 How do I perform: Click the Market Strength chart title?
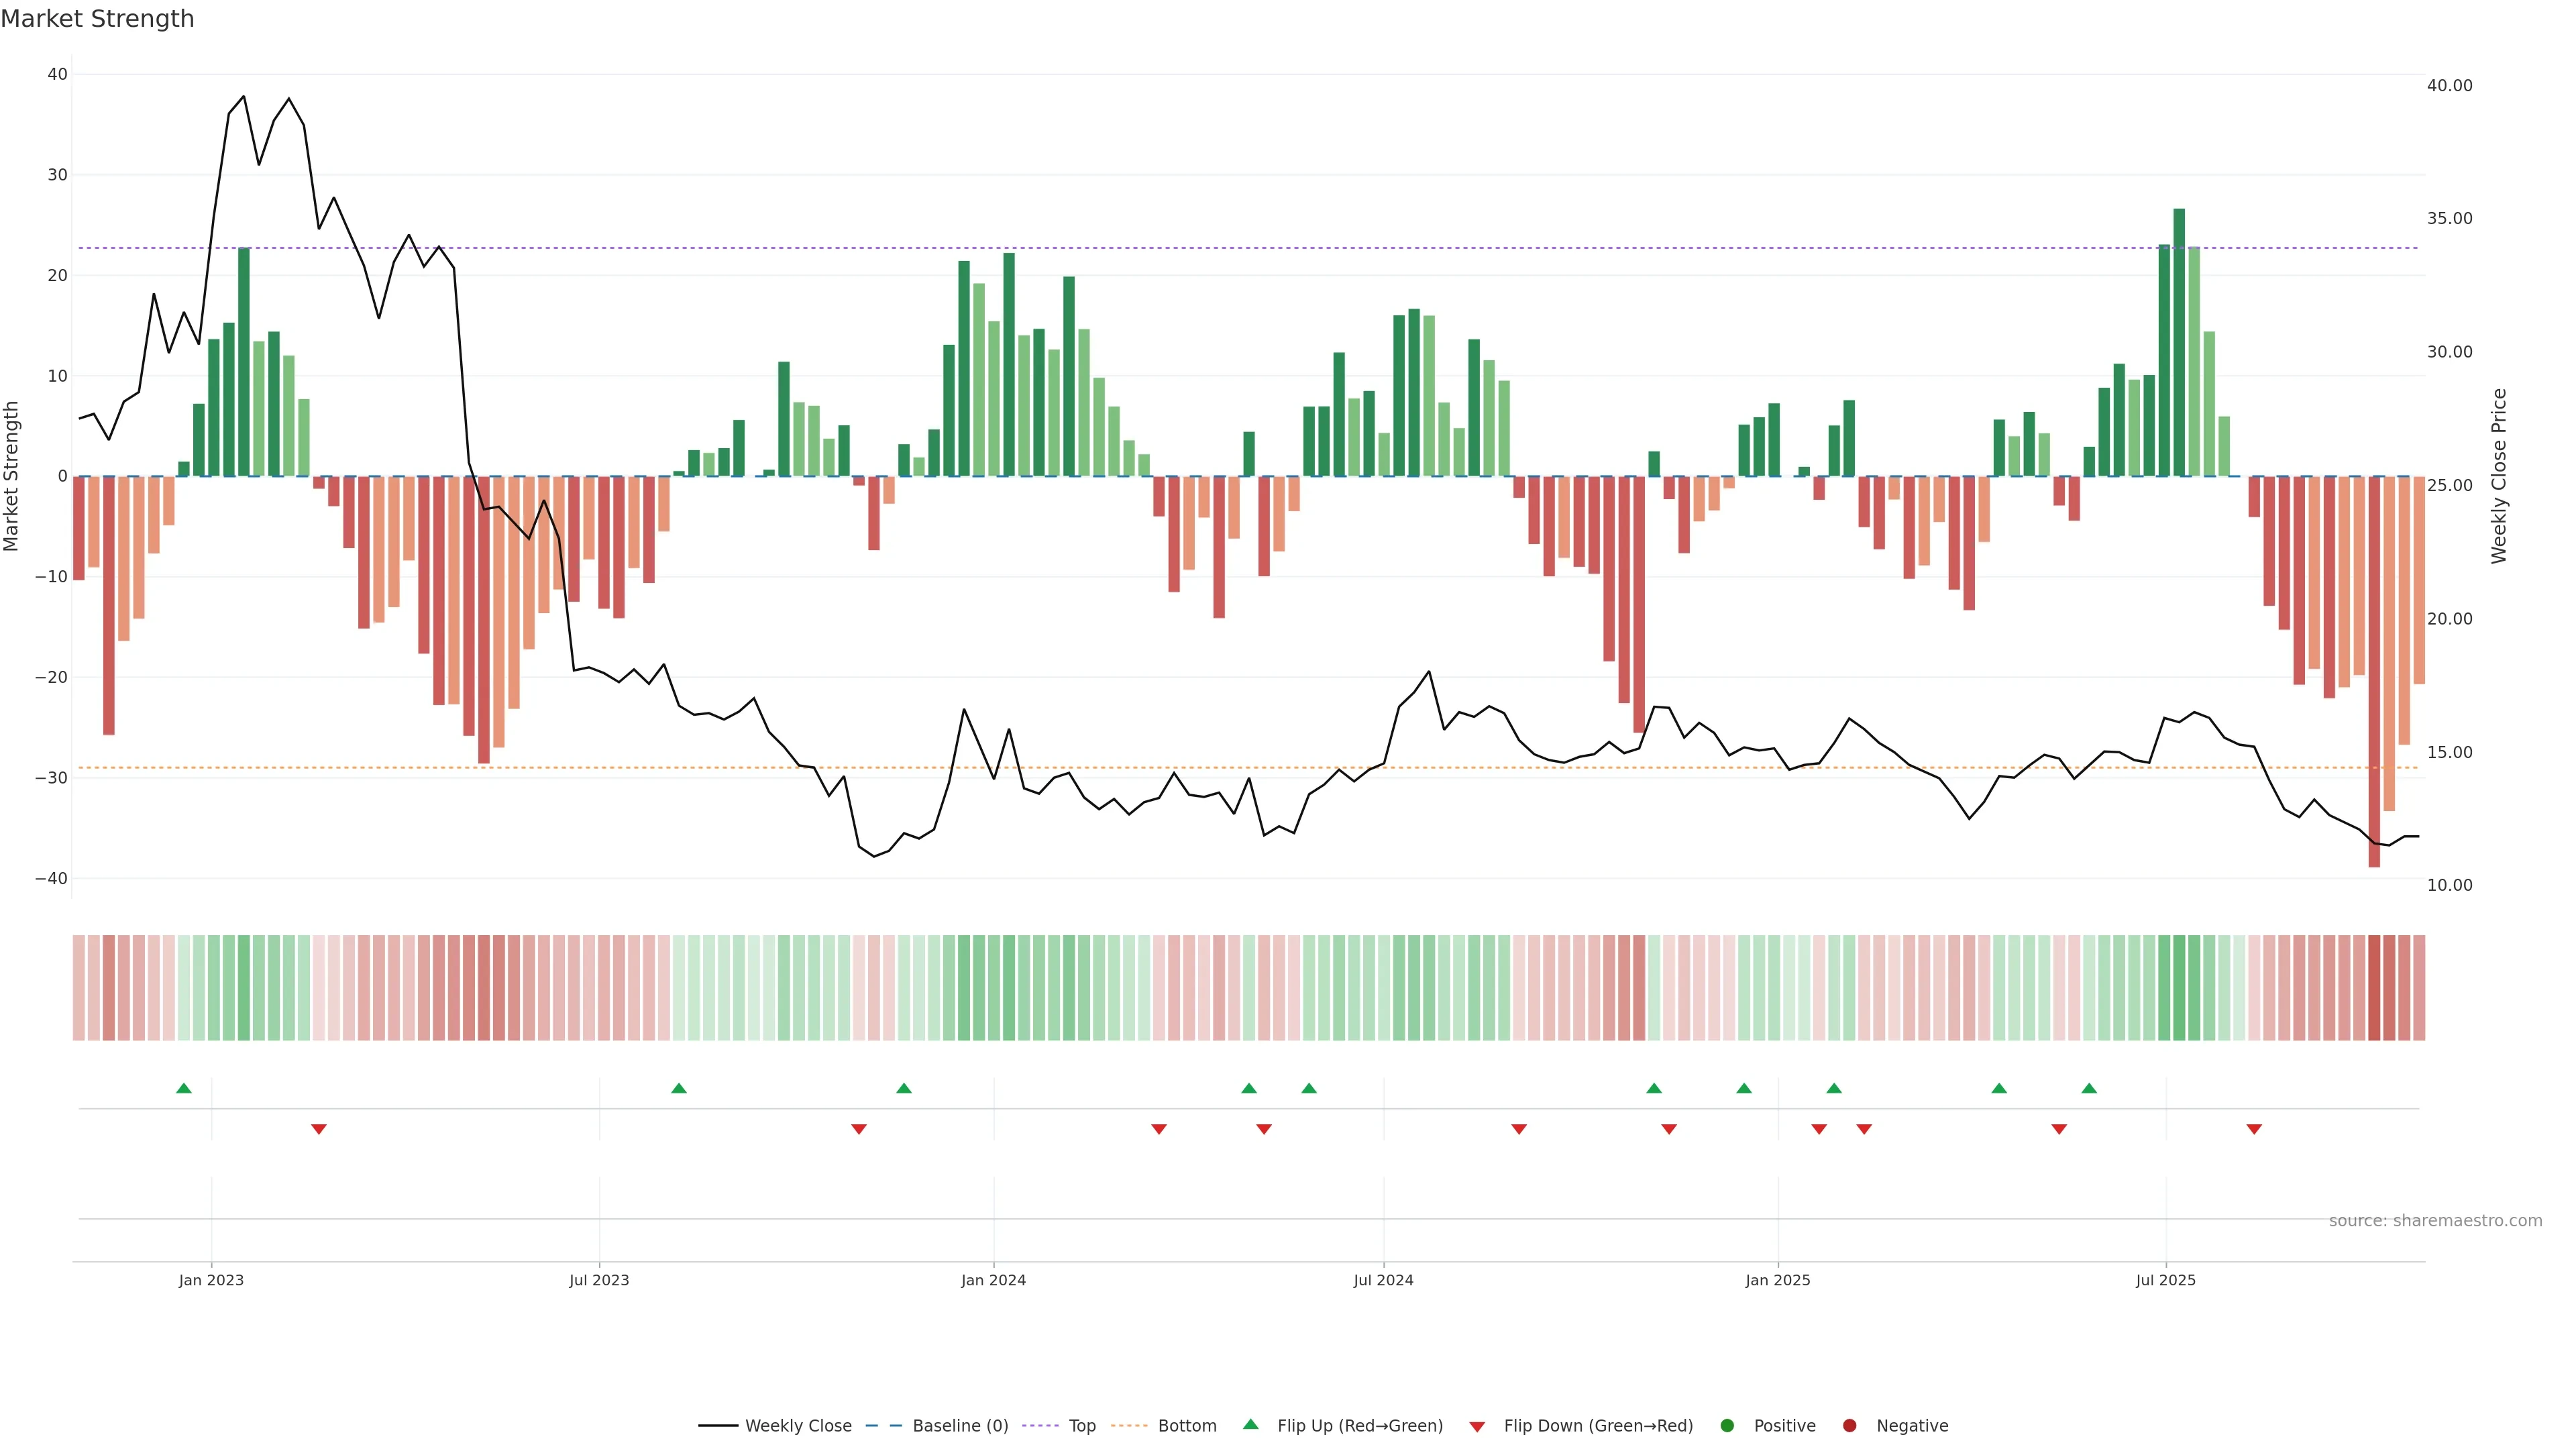pos(97,19)
